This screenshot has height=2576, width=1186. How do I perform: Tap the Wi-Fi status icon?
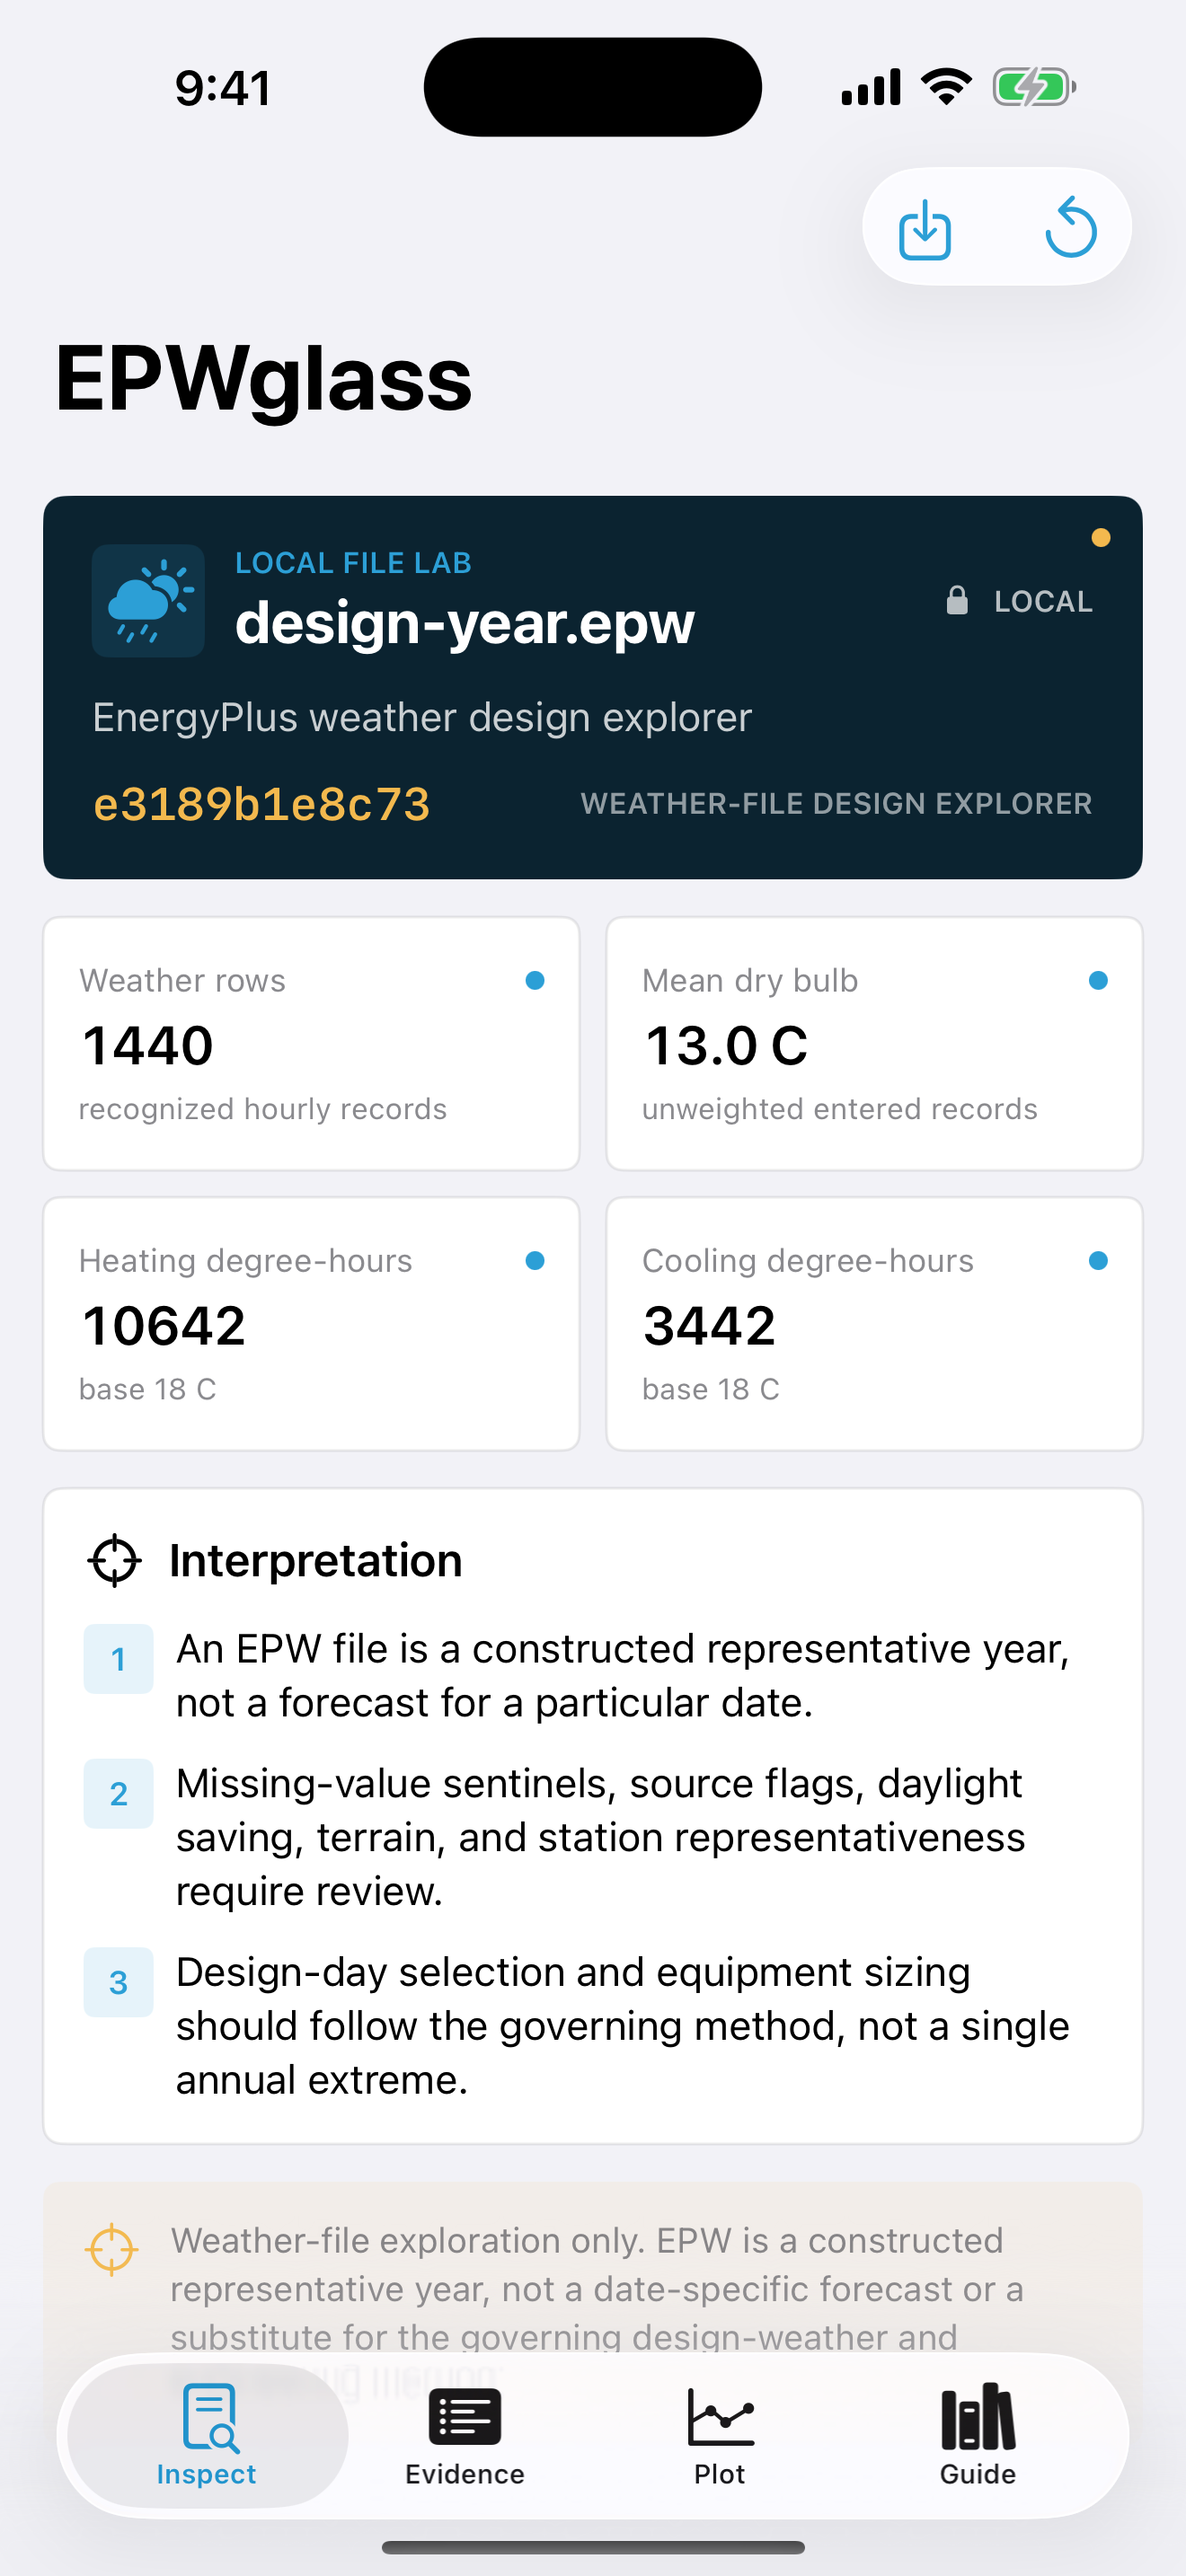(946, 87)
